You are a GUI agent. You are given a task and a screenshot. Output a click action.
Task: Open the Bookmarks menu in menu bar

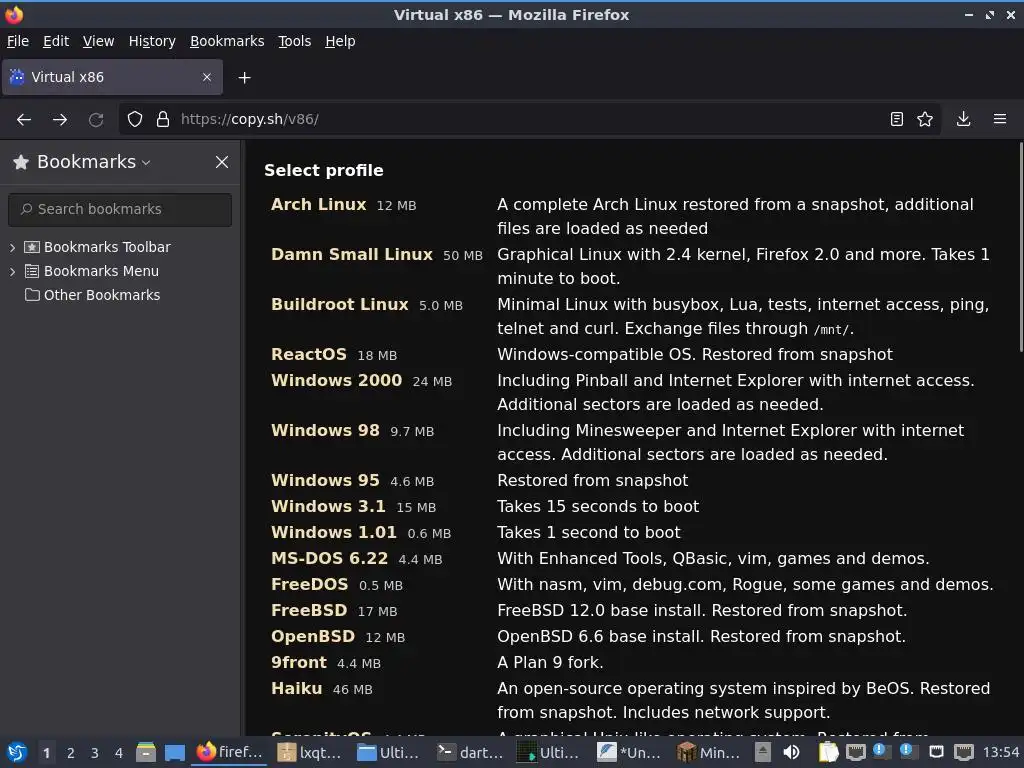coord(227,41)
